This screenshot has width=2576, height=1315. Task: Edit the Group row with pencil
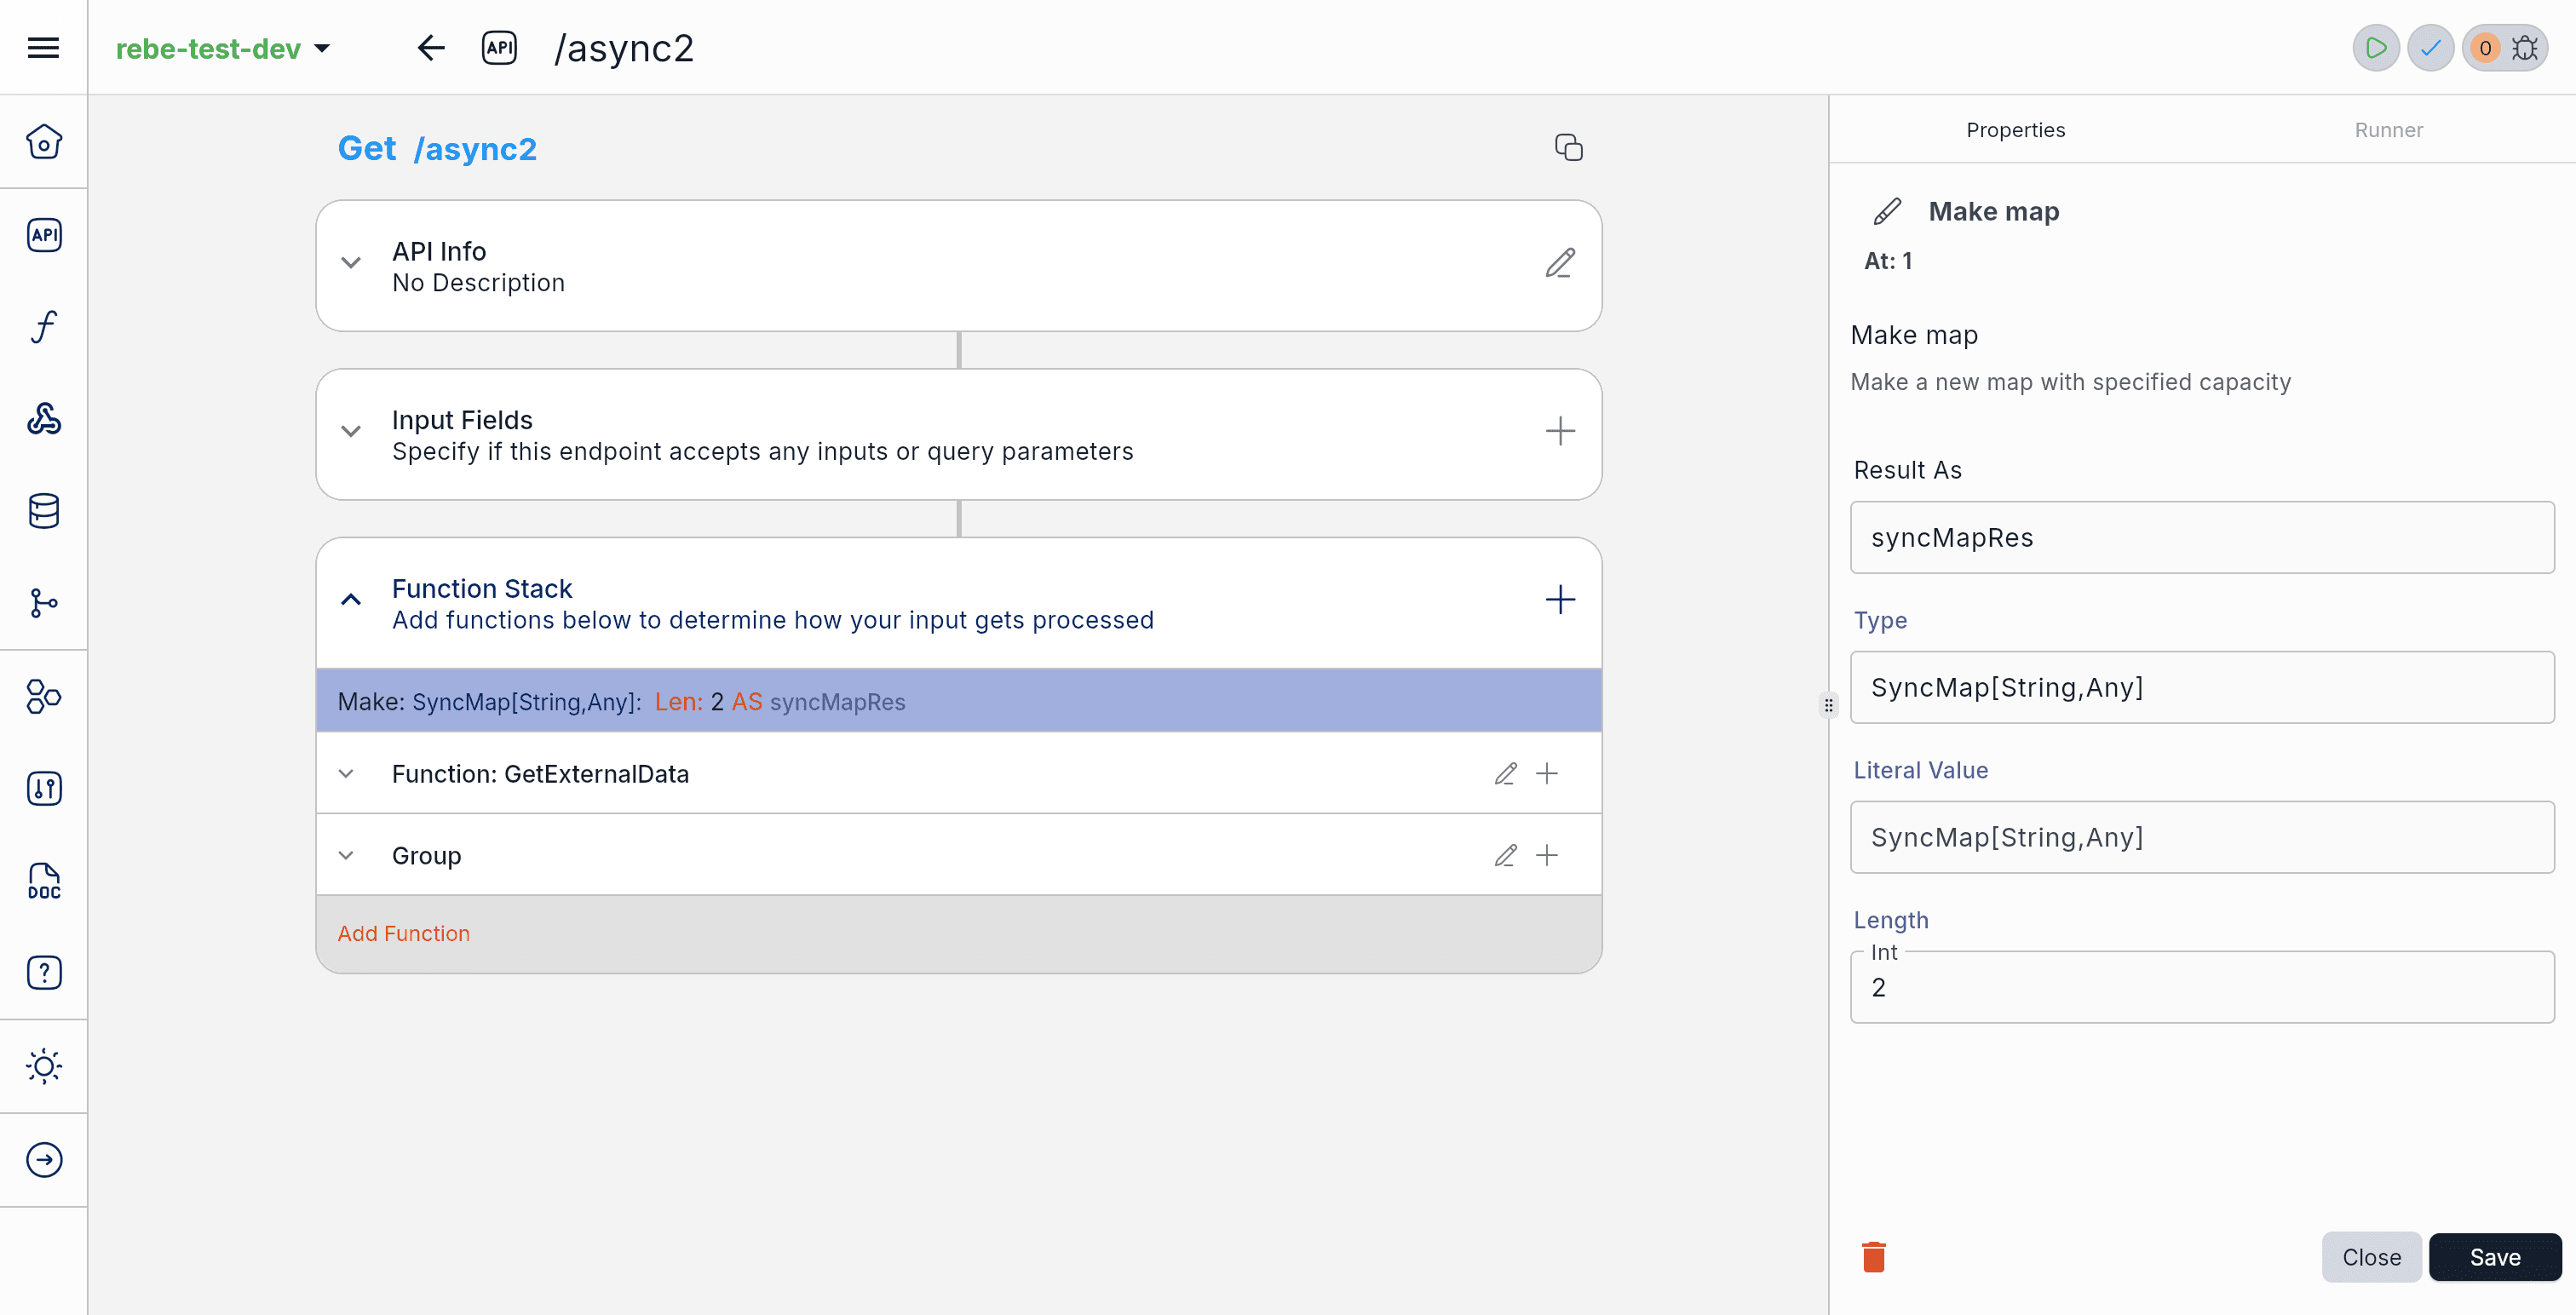(1505, 855)
